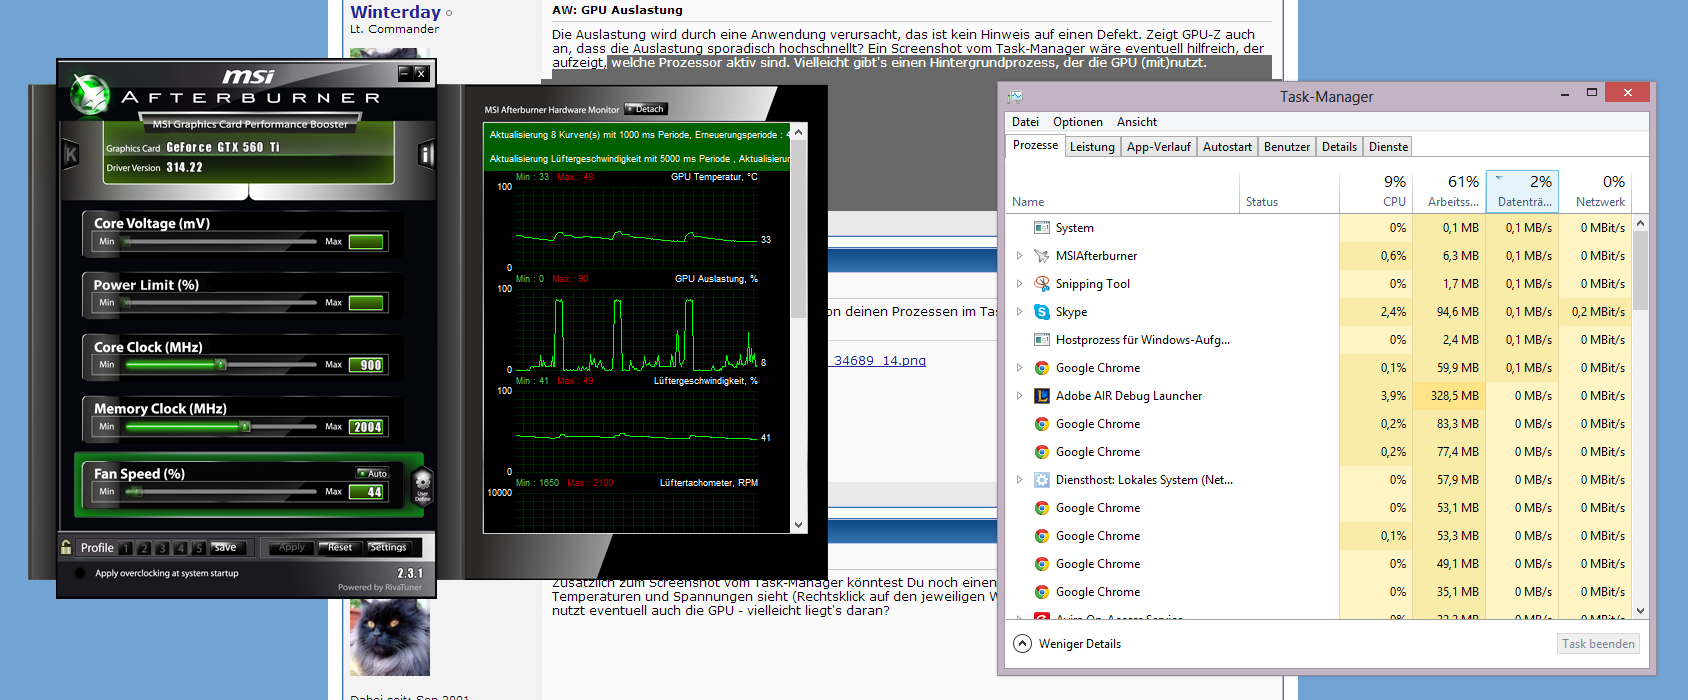Click the Hostprozess für Windows-Aufg... icon
This screenshot has height=700, width=1688.
tap(1042, 340)
